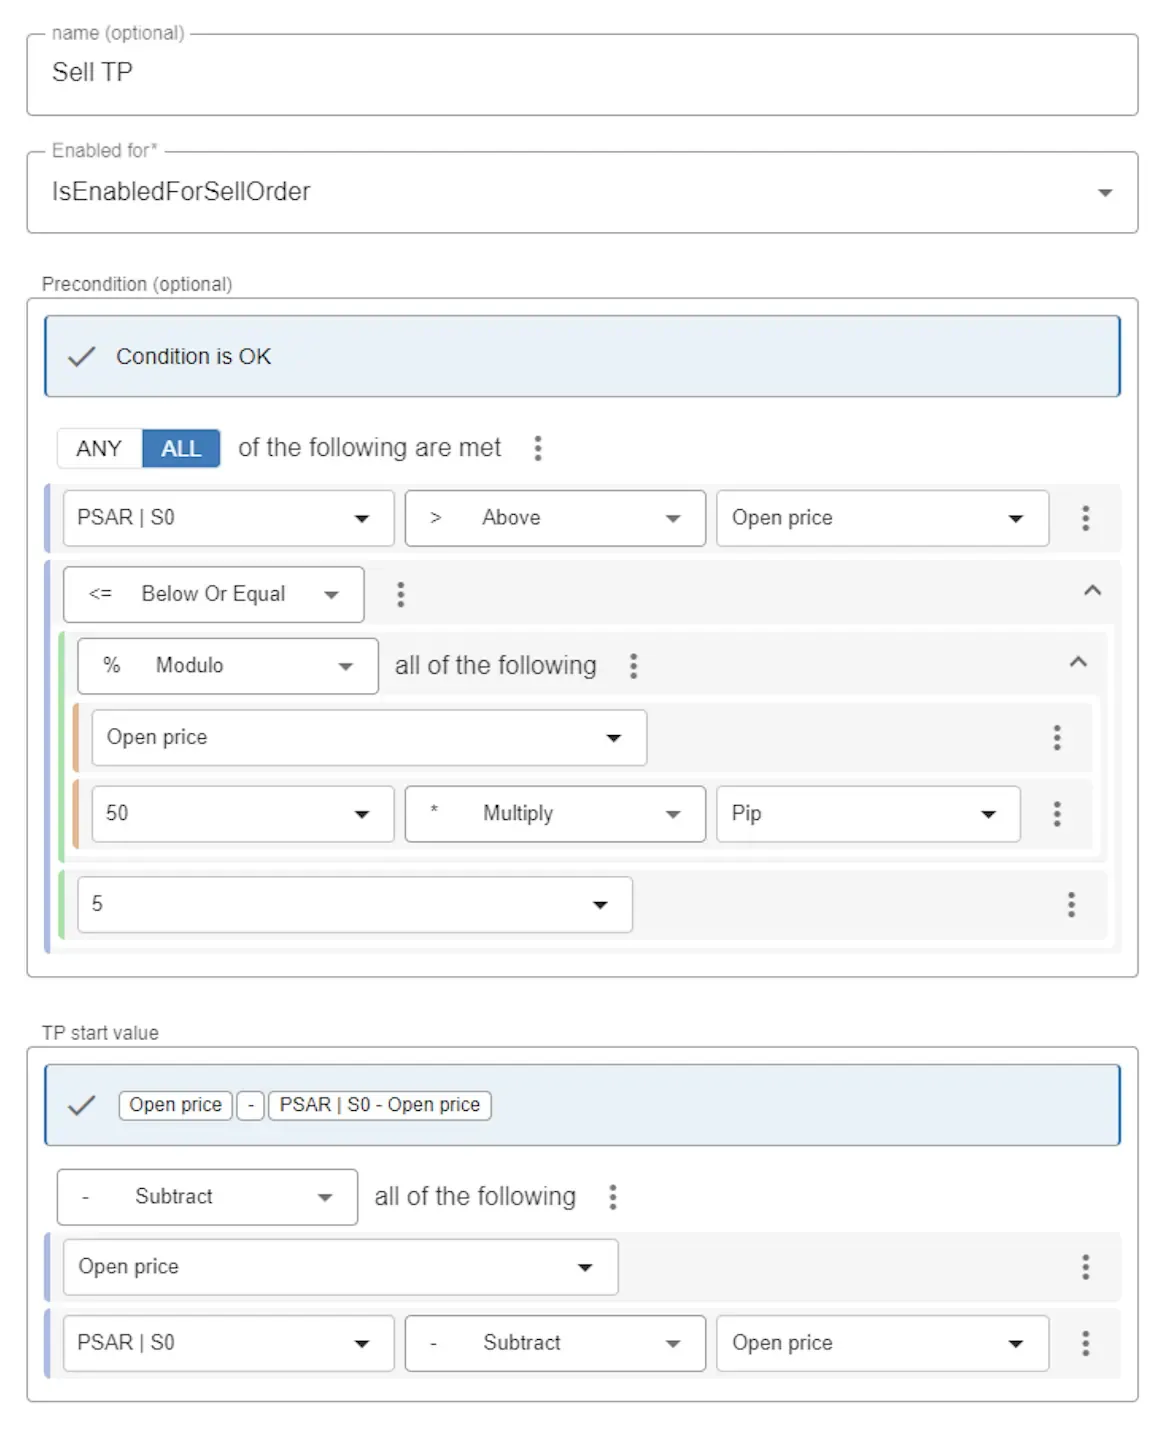Open options menu beside Modulo 'all of the following'
The height and width of the screenshot is (1439, 1165).
[633, 666]
